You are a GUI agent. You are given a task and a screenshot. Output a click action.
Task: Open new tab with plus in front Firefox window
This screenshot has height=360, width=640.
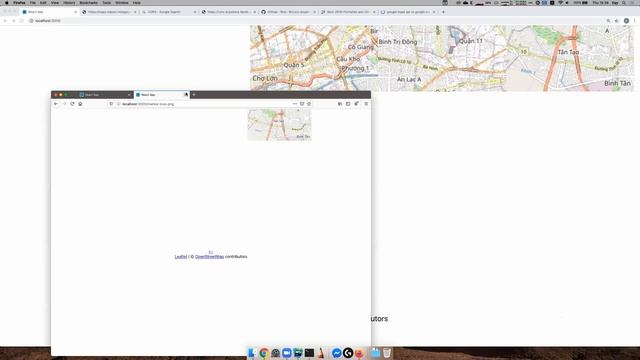[x=194, y=95]
